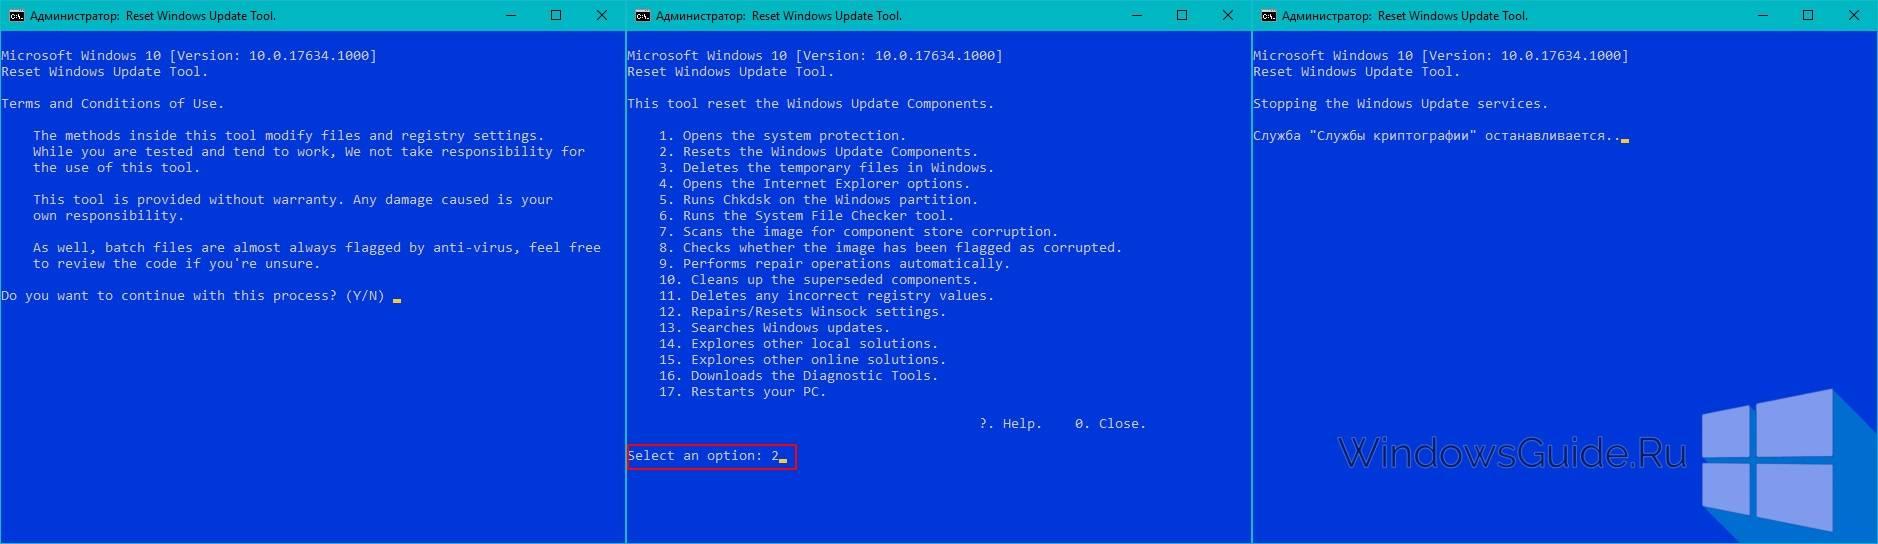Click '9. Performs repair operations automatically.'
The height and width of the screenshot is (544, 1878).
pos(834,264)
